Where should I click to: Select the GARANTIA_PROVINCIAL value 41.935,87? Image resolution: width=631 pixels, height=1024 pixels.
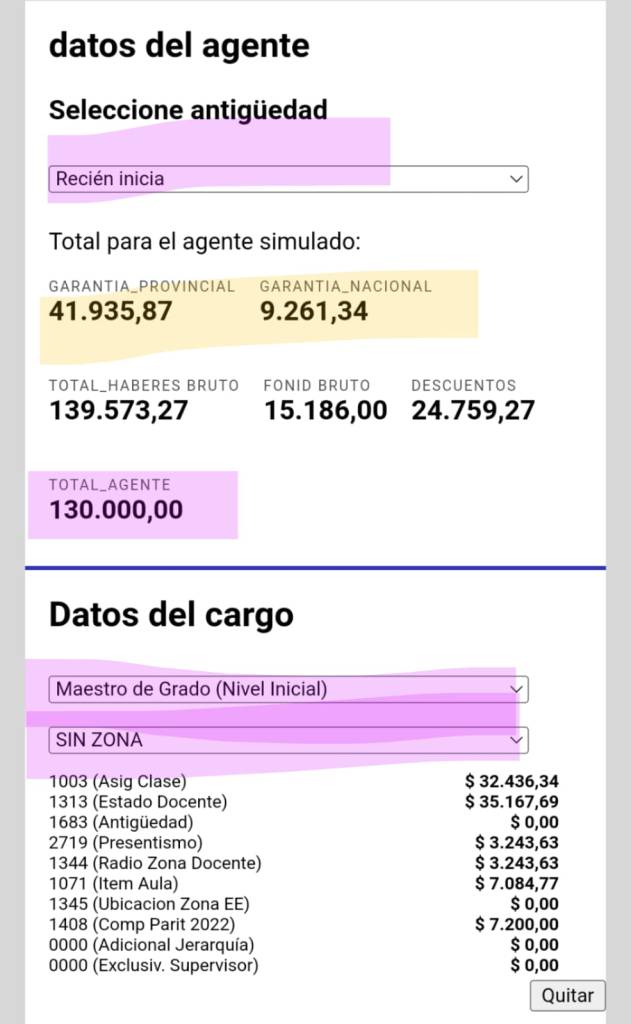(110, 311)
